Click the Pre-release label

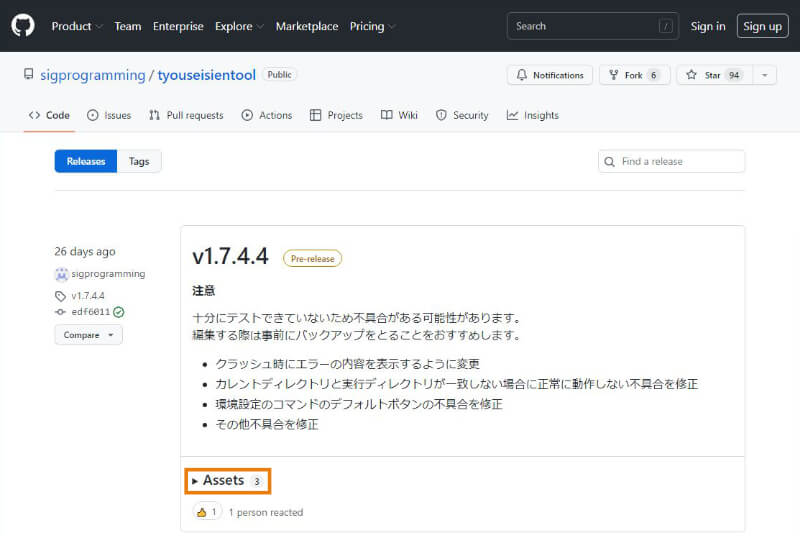312,259
